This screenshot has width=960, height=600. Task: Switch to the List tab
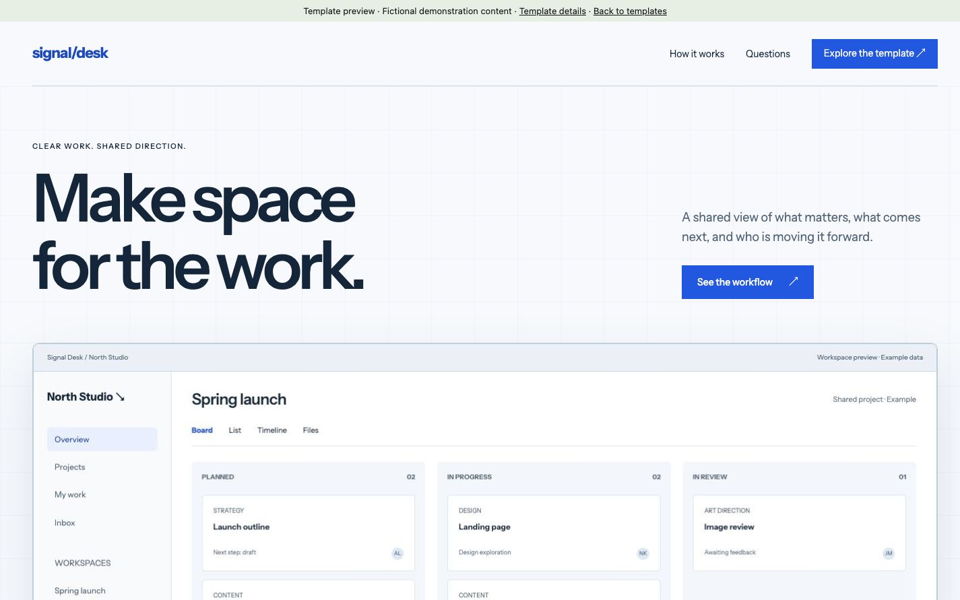[x=235, y=430]
